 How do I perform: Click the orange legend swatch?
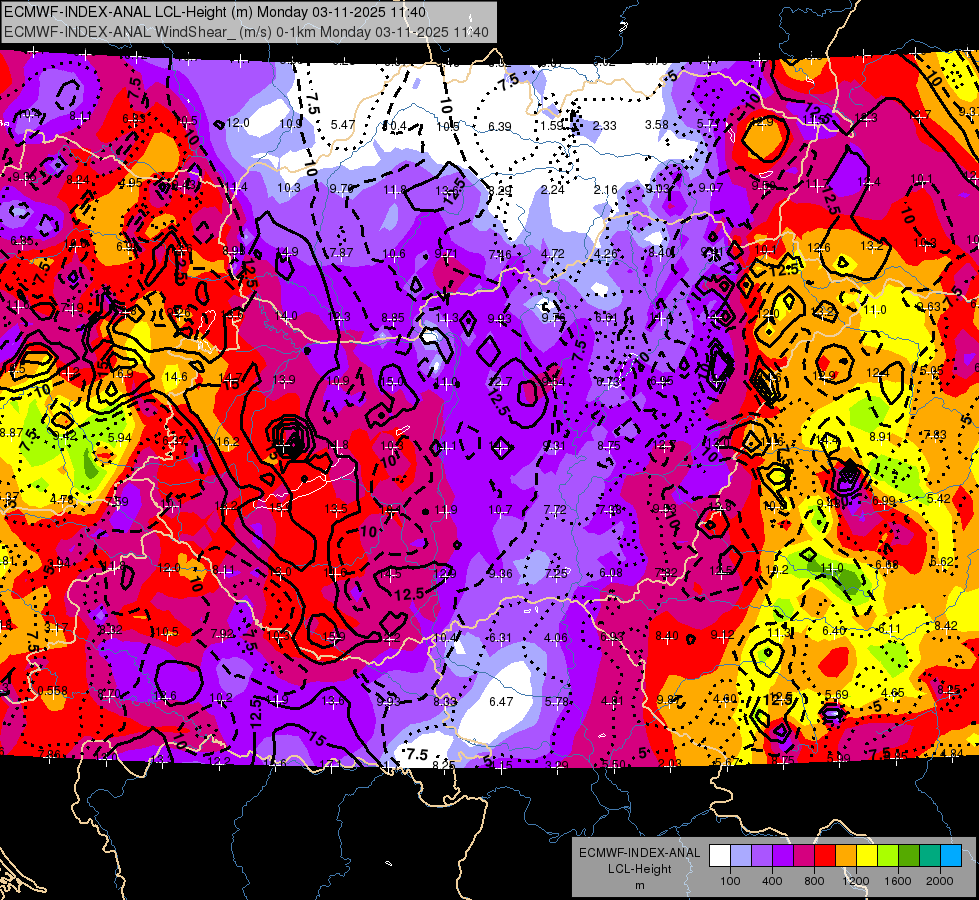pos(846,856)
